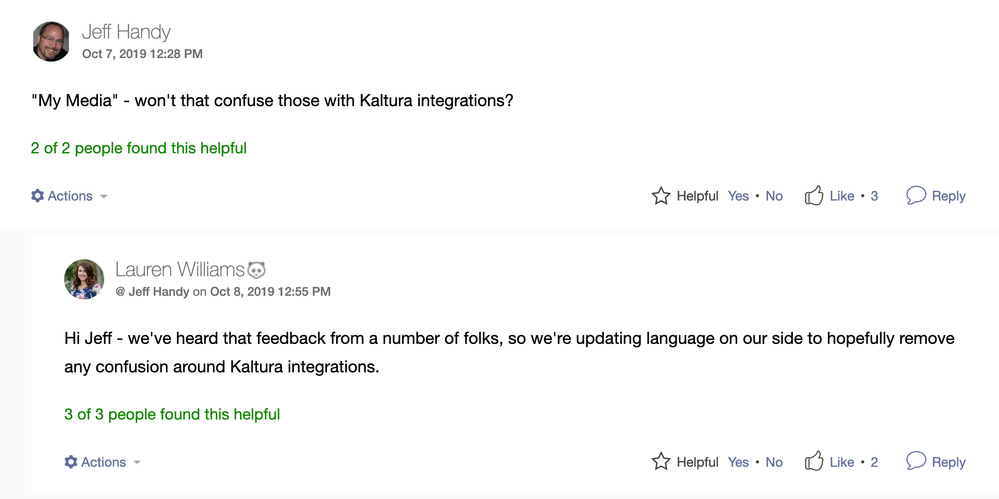Mark Lauren's reply not helpful with No

(x=774, y=462)
